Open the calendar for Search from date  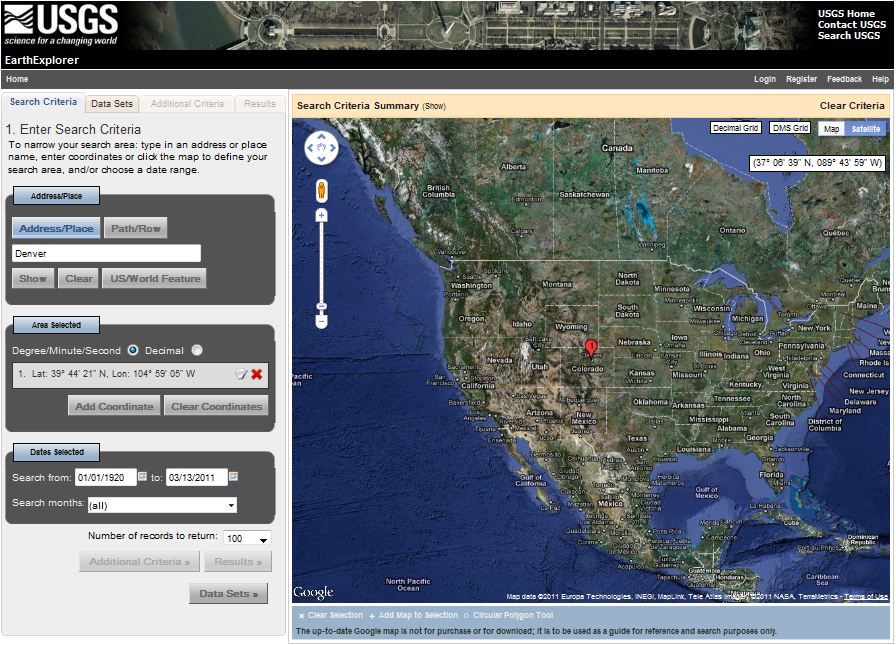coord(142,476)
